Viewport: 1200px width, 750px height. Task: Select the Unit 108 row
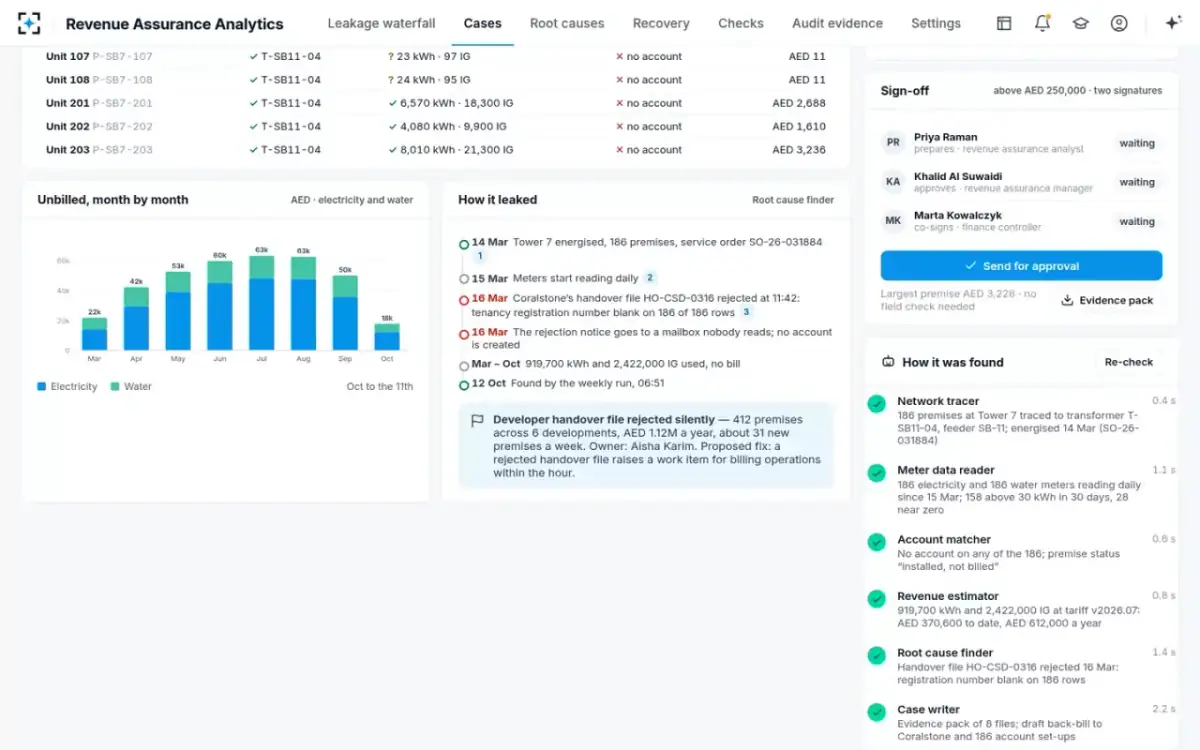point(436,80)
